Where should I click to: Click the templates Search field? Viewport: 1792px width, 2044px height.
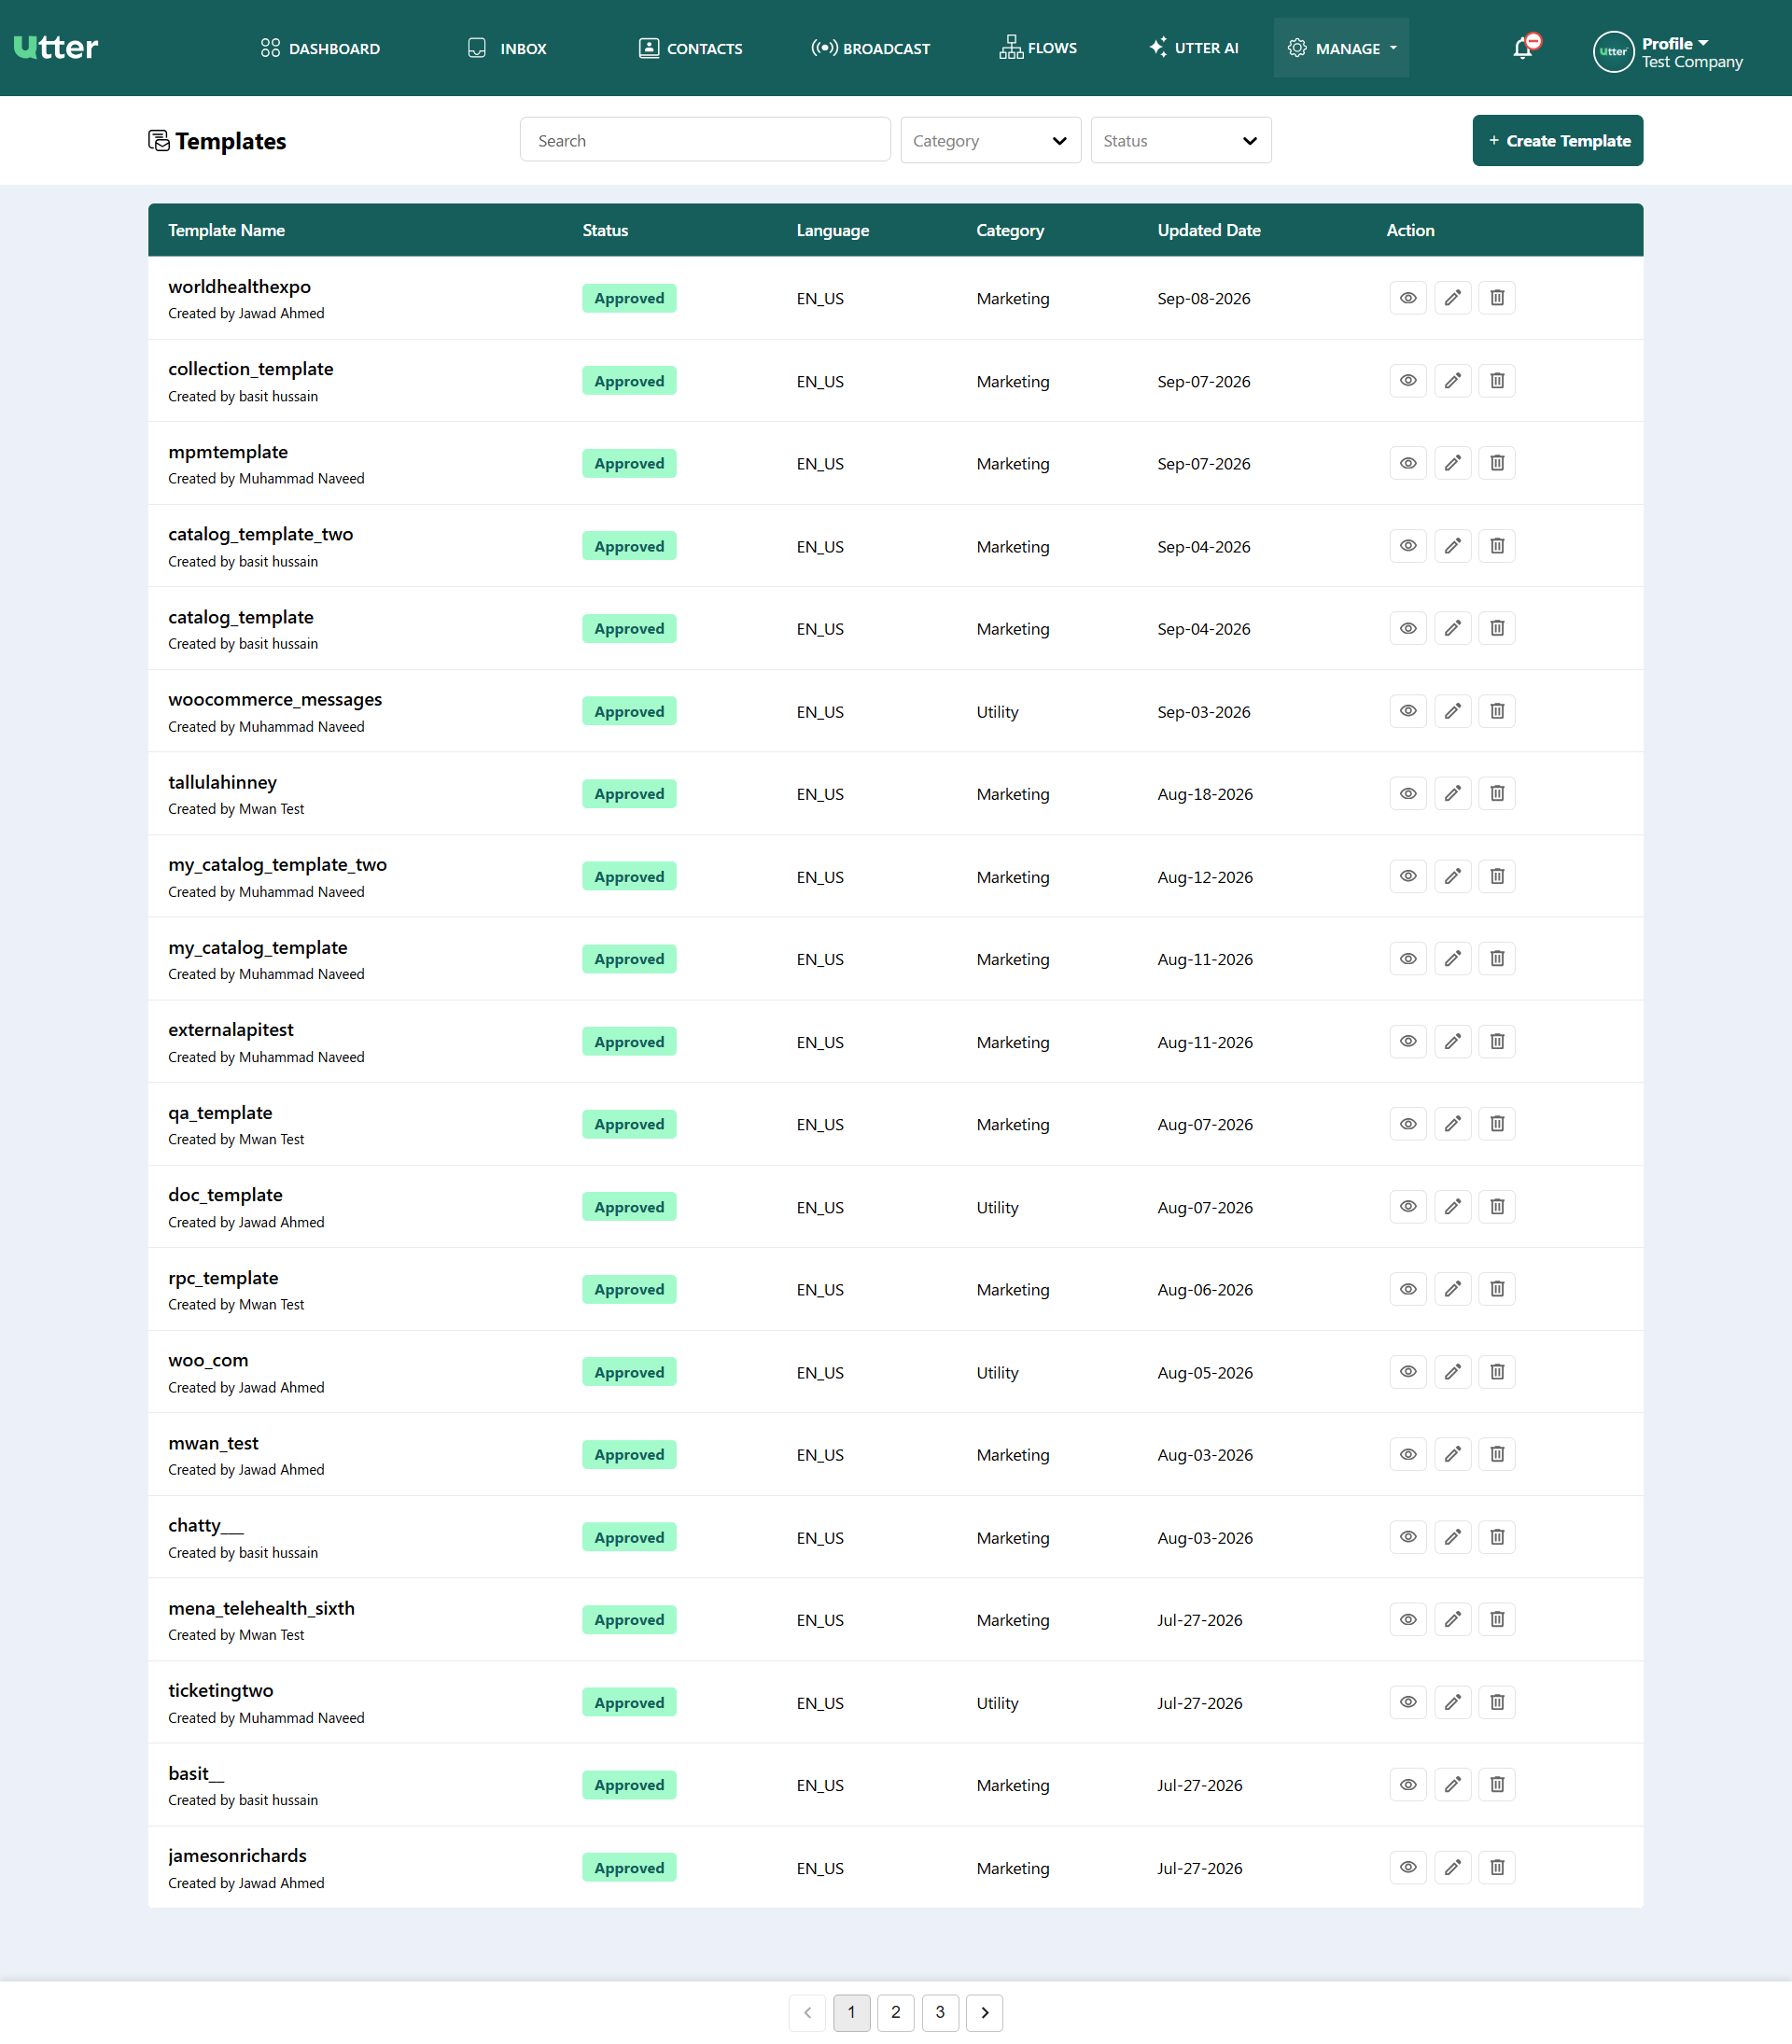(x=705, y=140)
